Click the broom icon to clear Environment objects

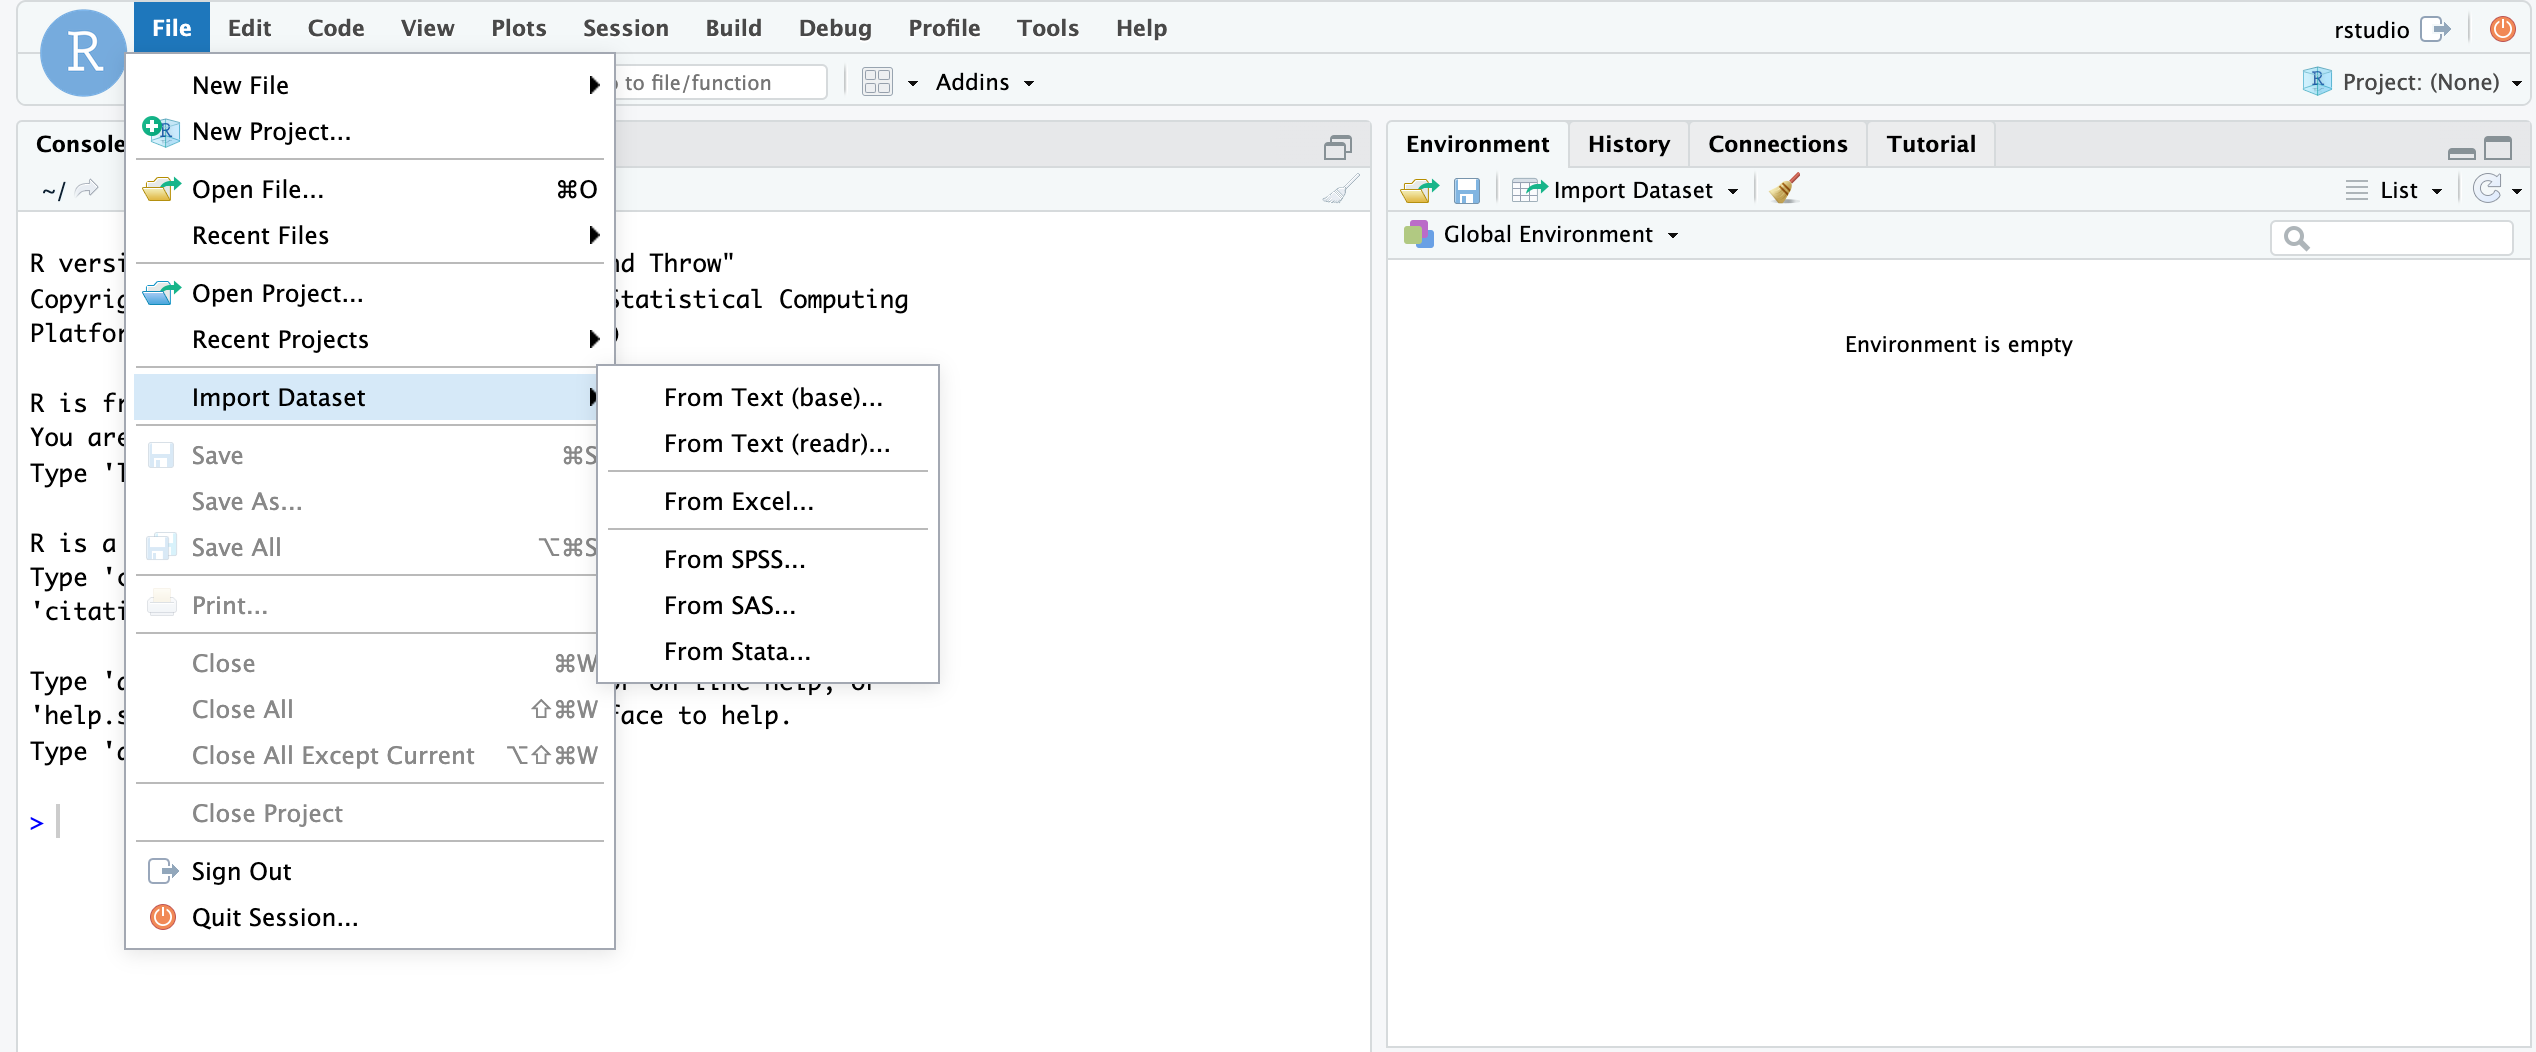coord(1785,189)
